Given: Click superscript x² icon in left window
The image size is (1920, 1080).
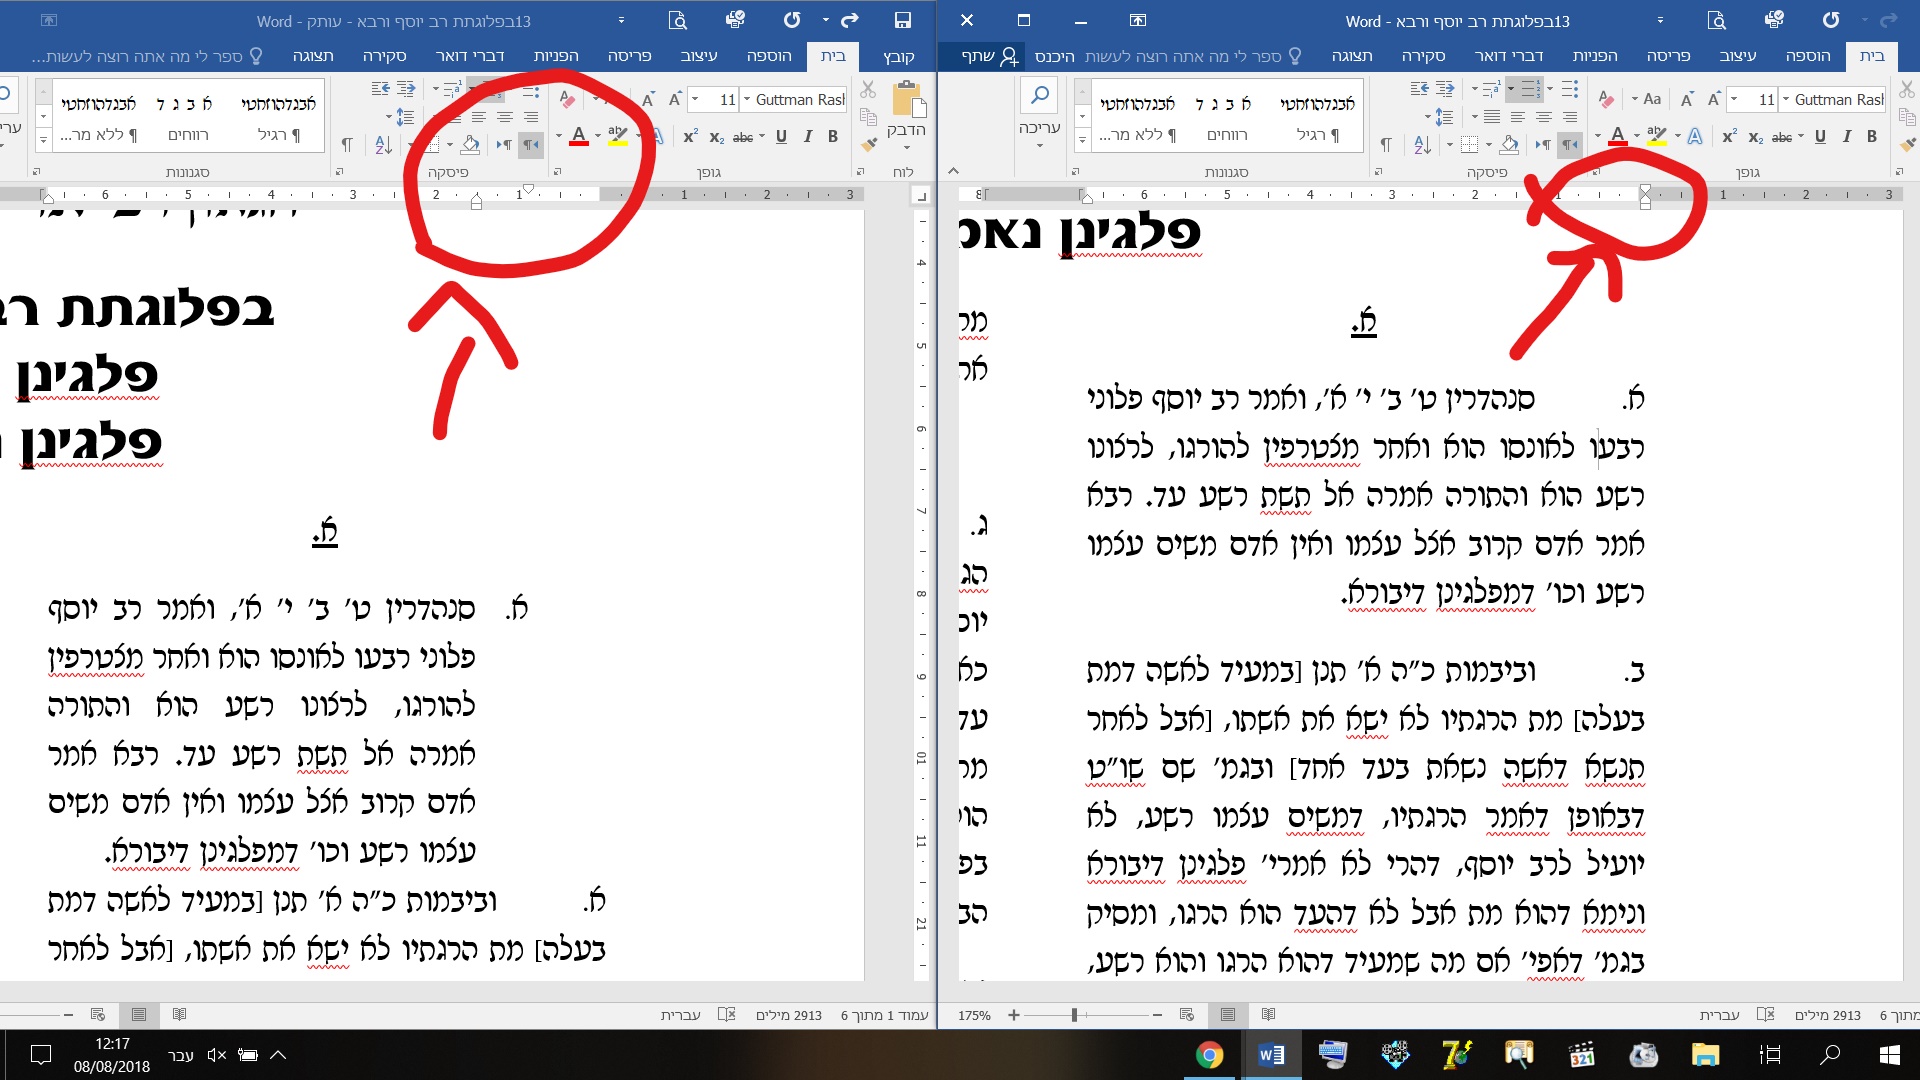Looking at the screenshot, I should tap(690, 137).
